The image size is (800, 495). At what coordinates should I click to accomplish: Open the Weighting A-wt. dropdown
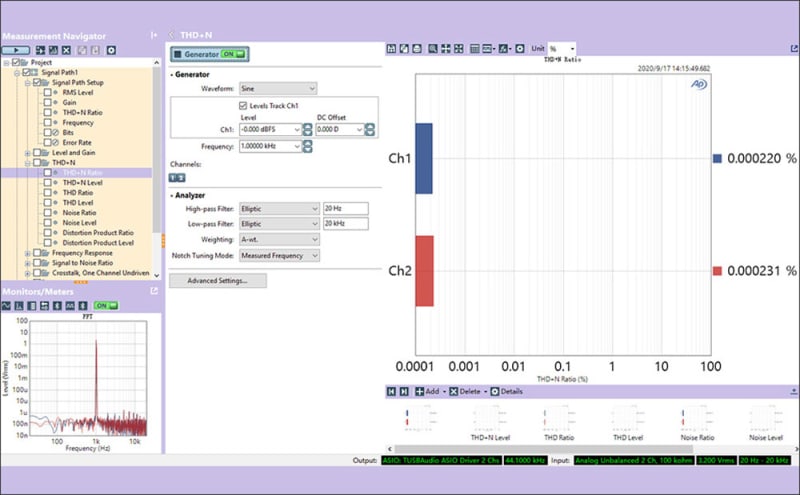coord(280,239)
